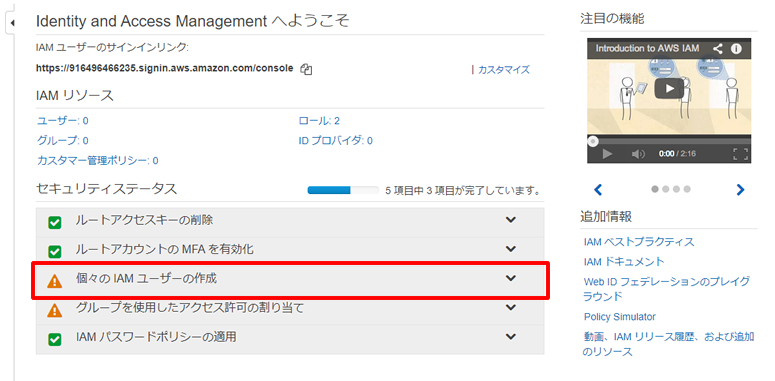Open 動画、IAM リリース履歴 resources link
775x381 pixels.
coord(669,344)
